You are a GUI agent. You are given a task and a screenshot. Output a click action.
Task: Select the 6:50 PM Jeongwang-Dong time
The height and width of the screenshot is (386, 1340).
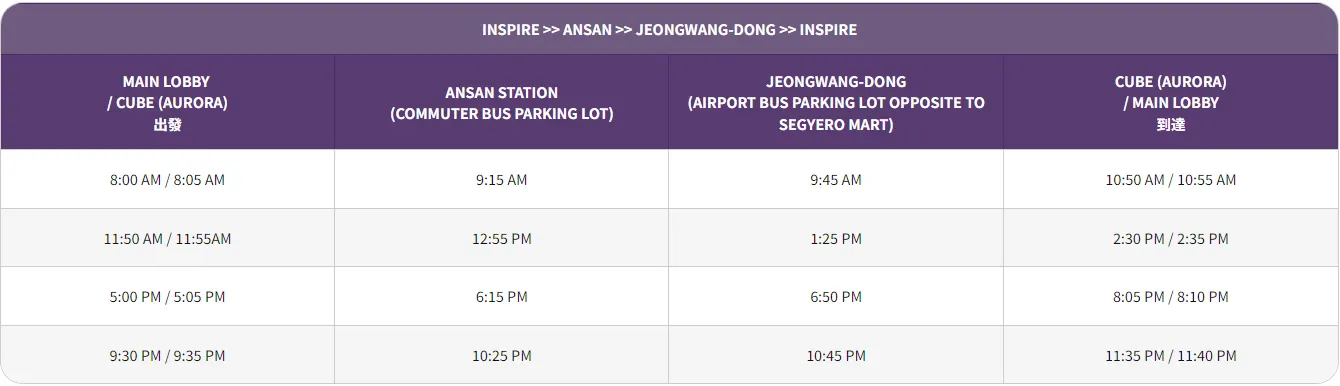pyautogui.click(x=836, y=297)
